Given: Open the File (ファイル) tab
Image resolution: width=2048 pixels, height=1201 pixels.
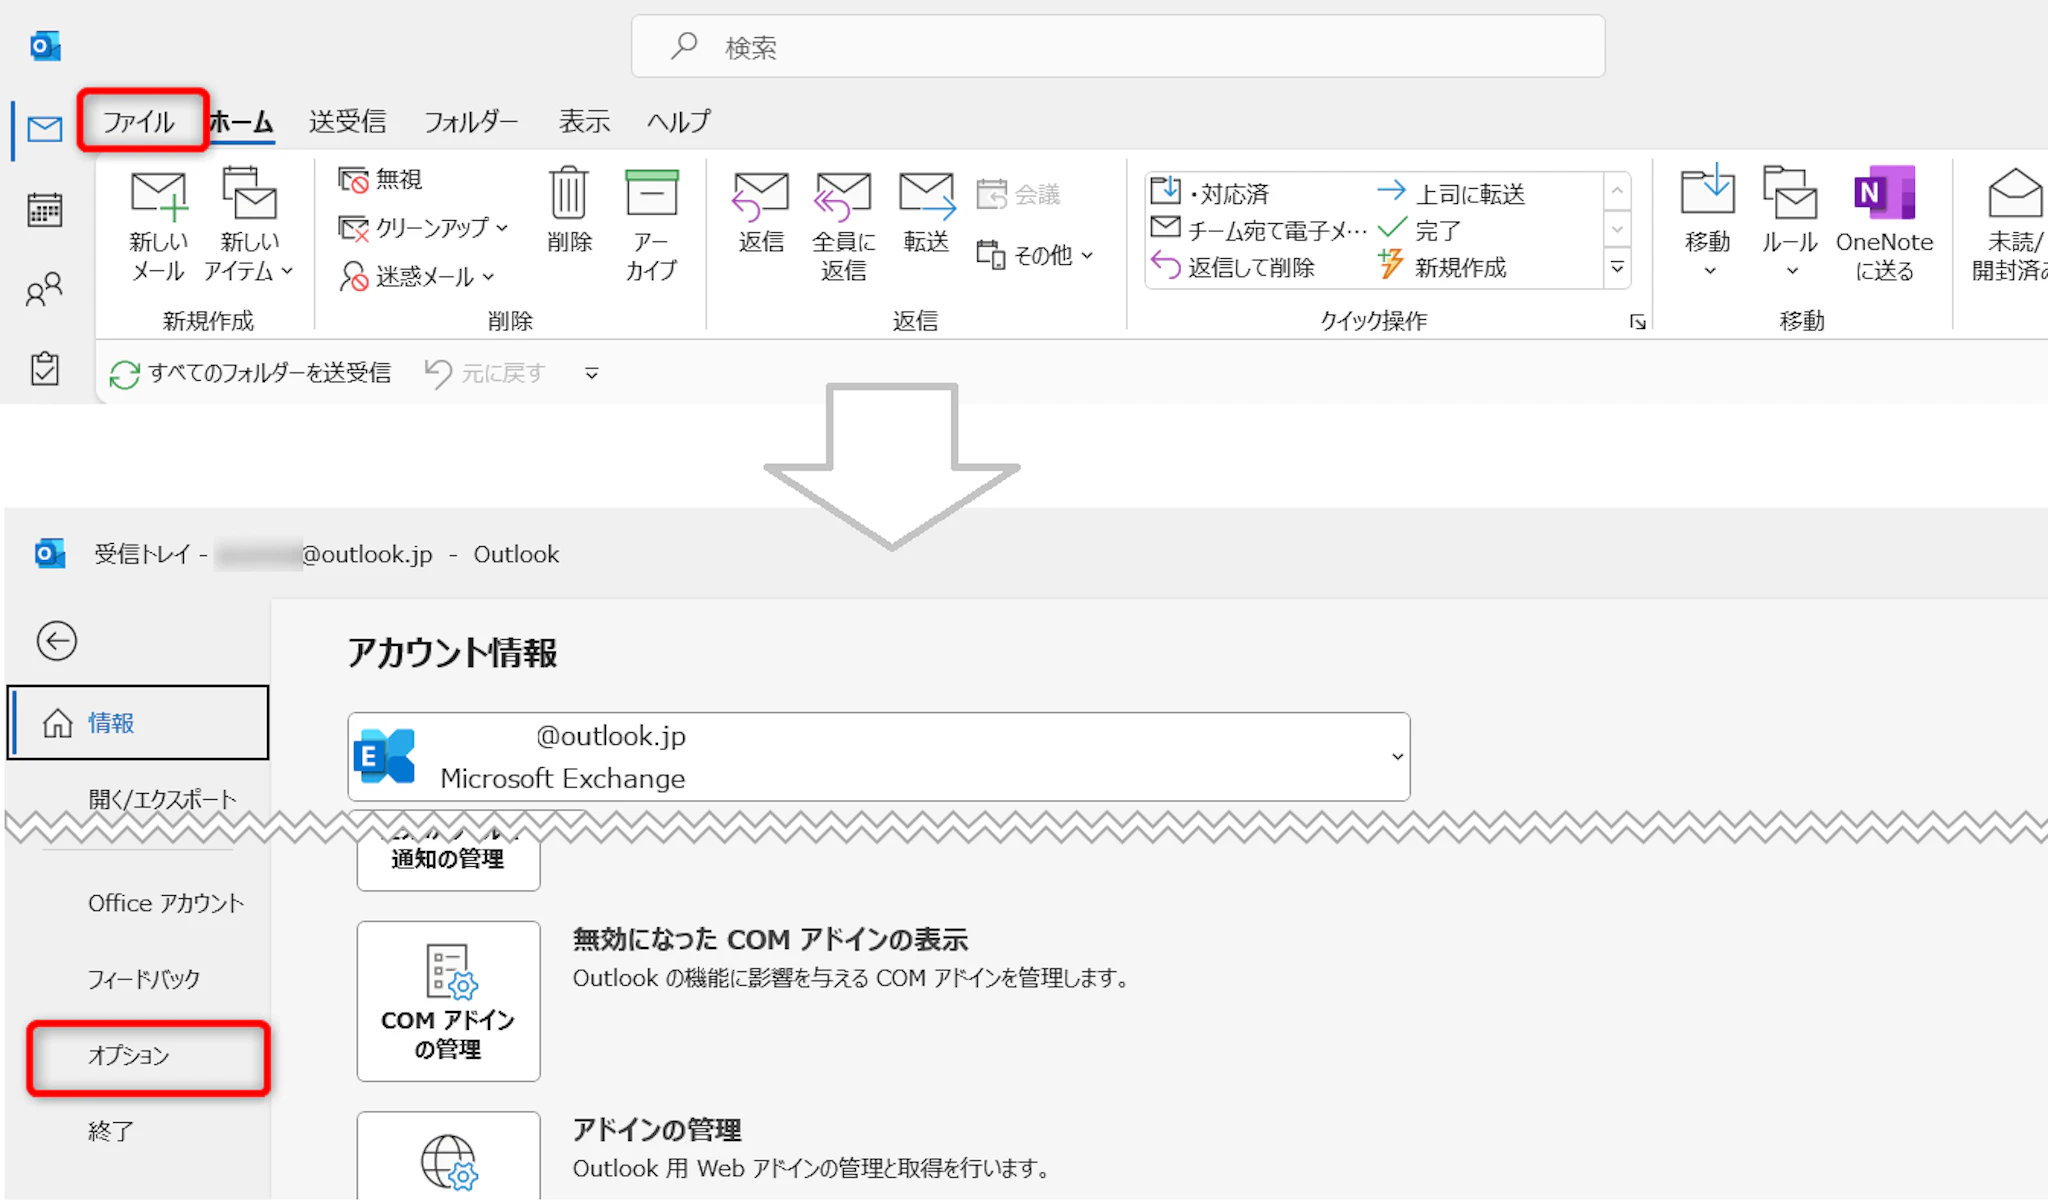Looking at the screenshot, I should click(x=140, y=122).
